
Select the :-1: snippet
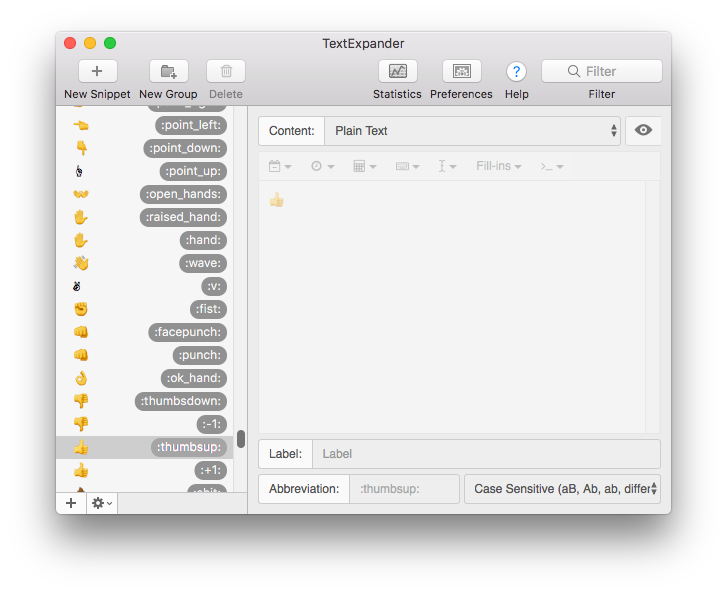145,424
